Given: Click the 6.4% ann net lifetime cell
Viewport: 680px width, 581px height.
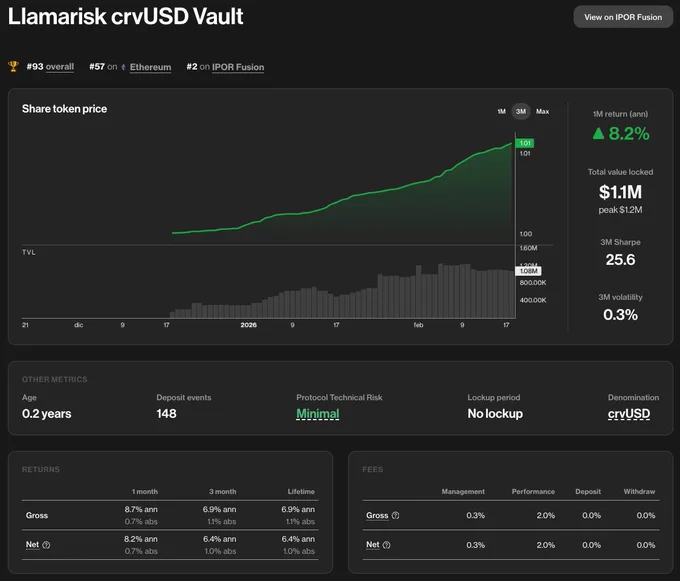Looking at the screenshot, I should click(x=298, y=539).
